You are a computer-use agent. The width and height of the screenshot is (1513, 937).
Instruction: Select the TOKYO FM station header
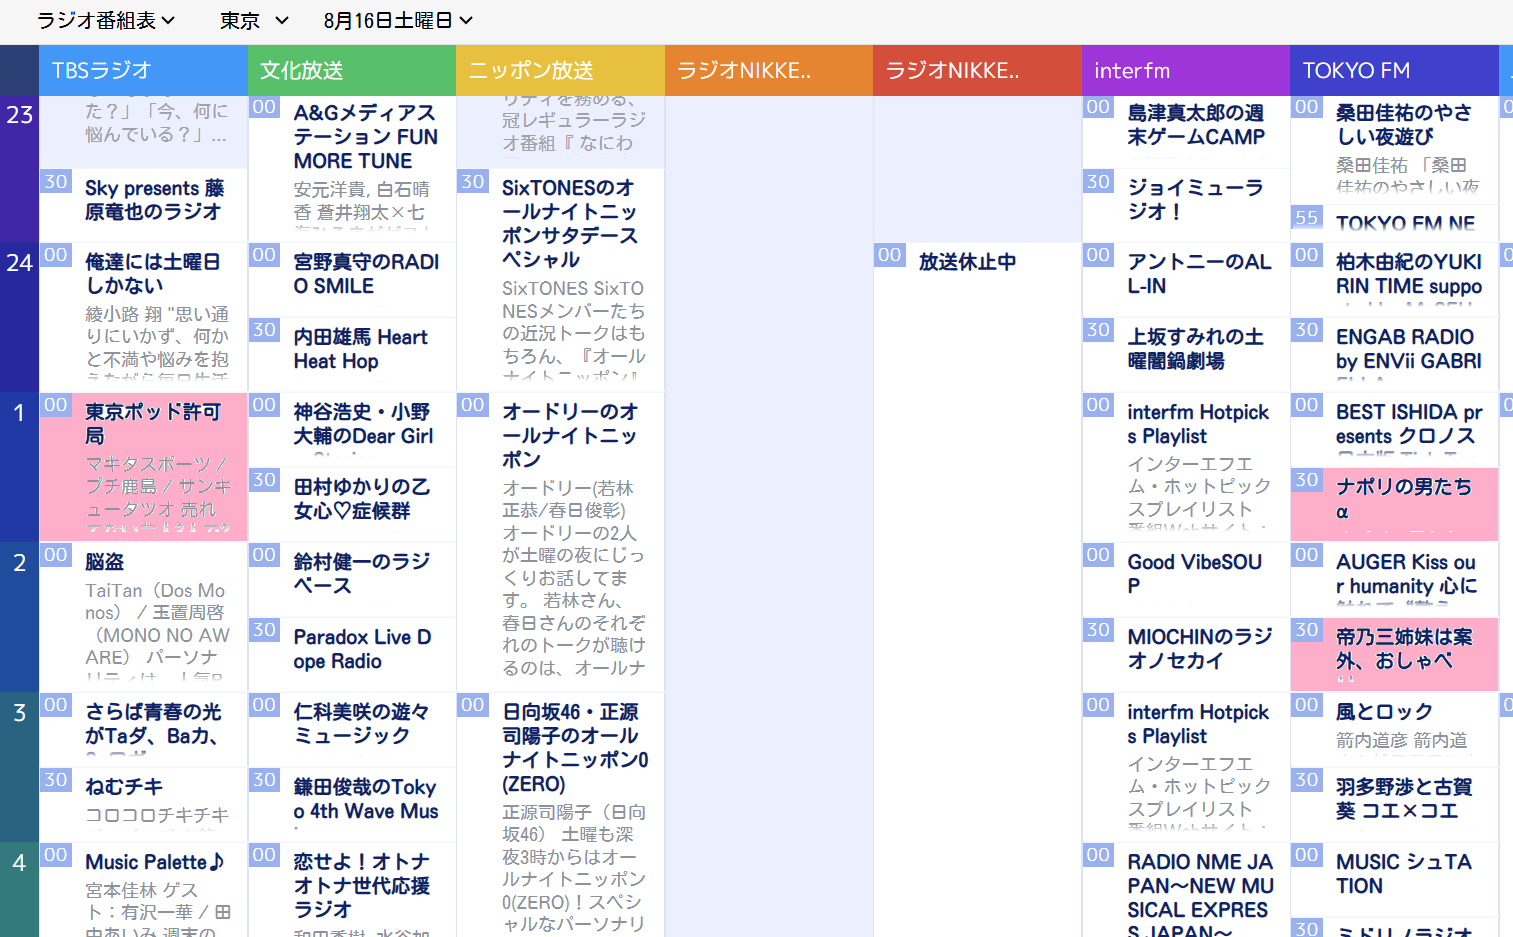click(1394, 70)
